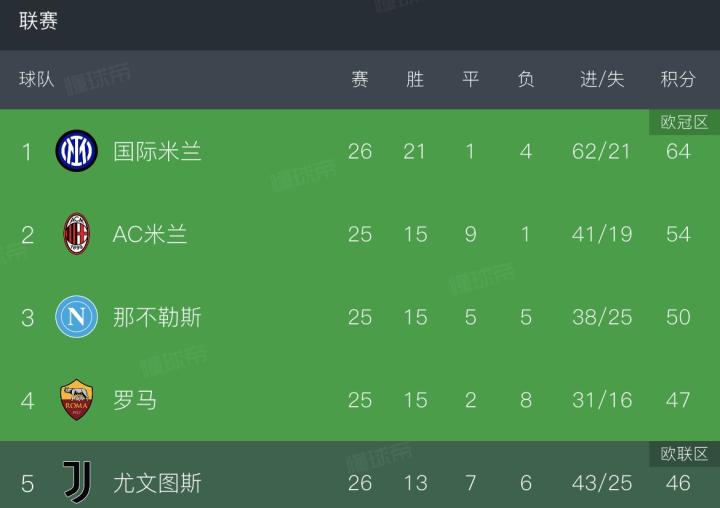Open the 国际米兰 team page
720x508 pixels.
coord(157,151)
